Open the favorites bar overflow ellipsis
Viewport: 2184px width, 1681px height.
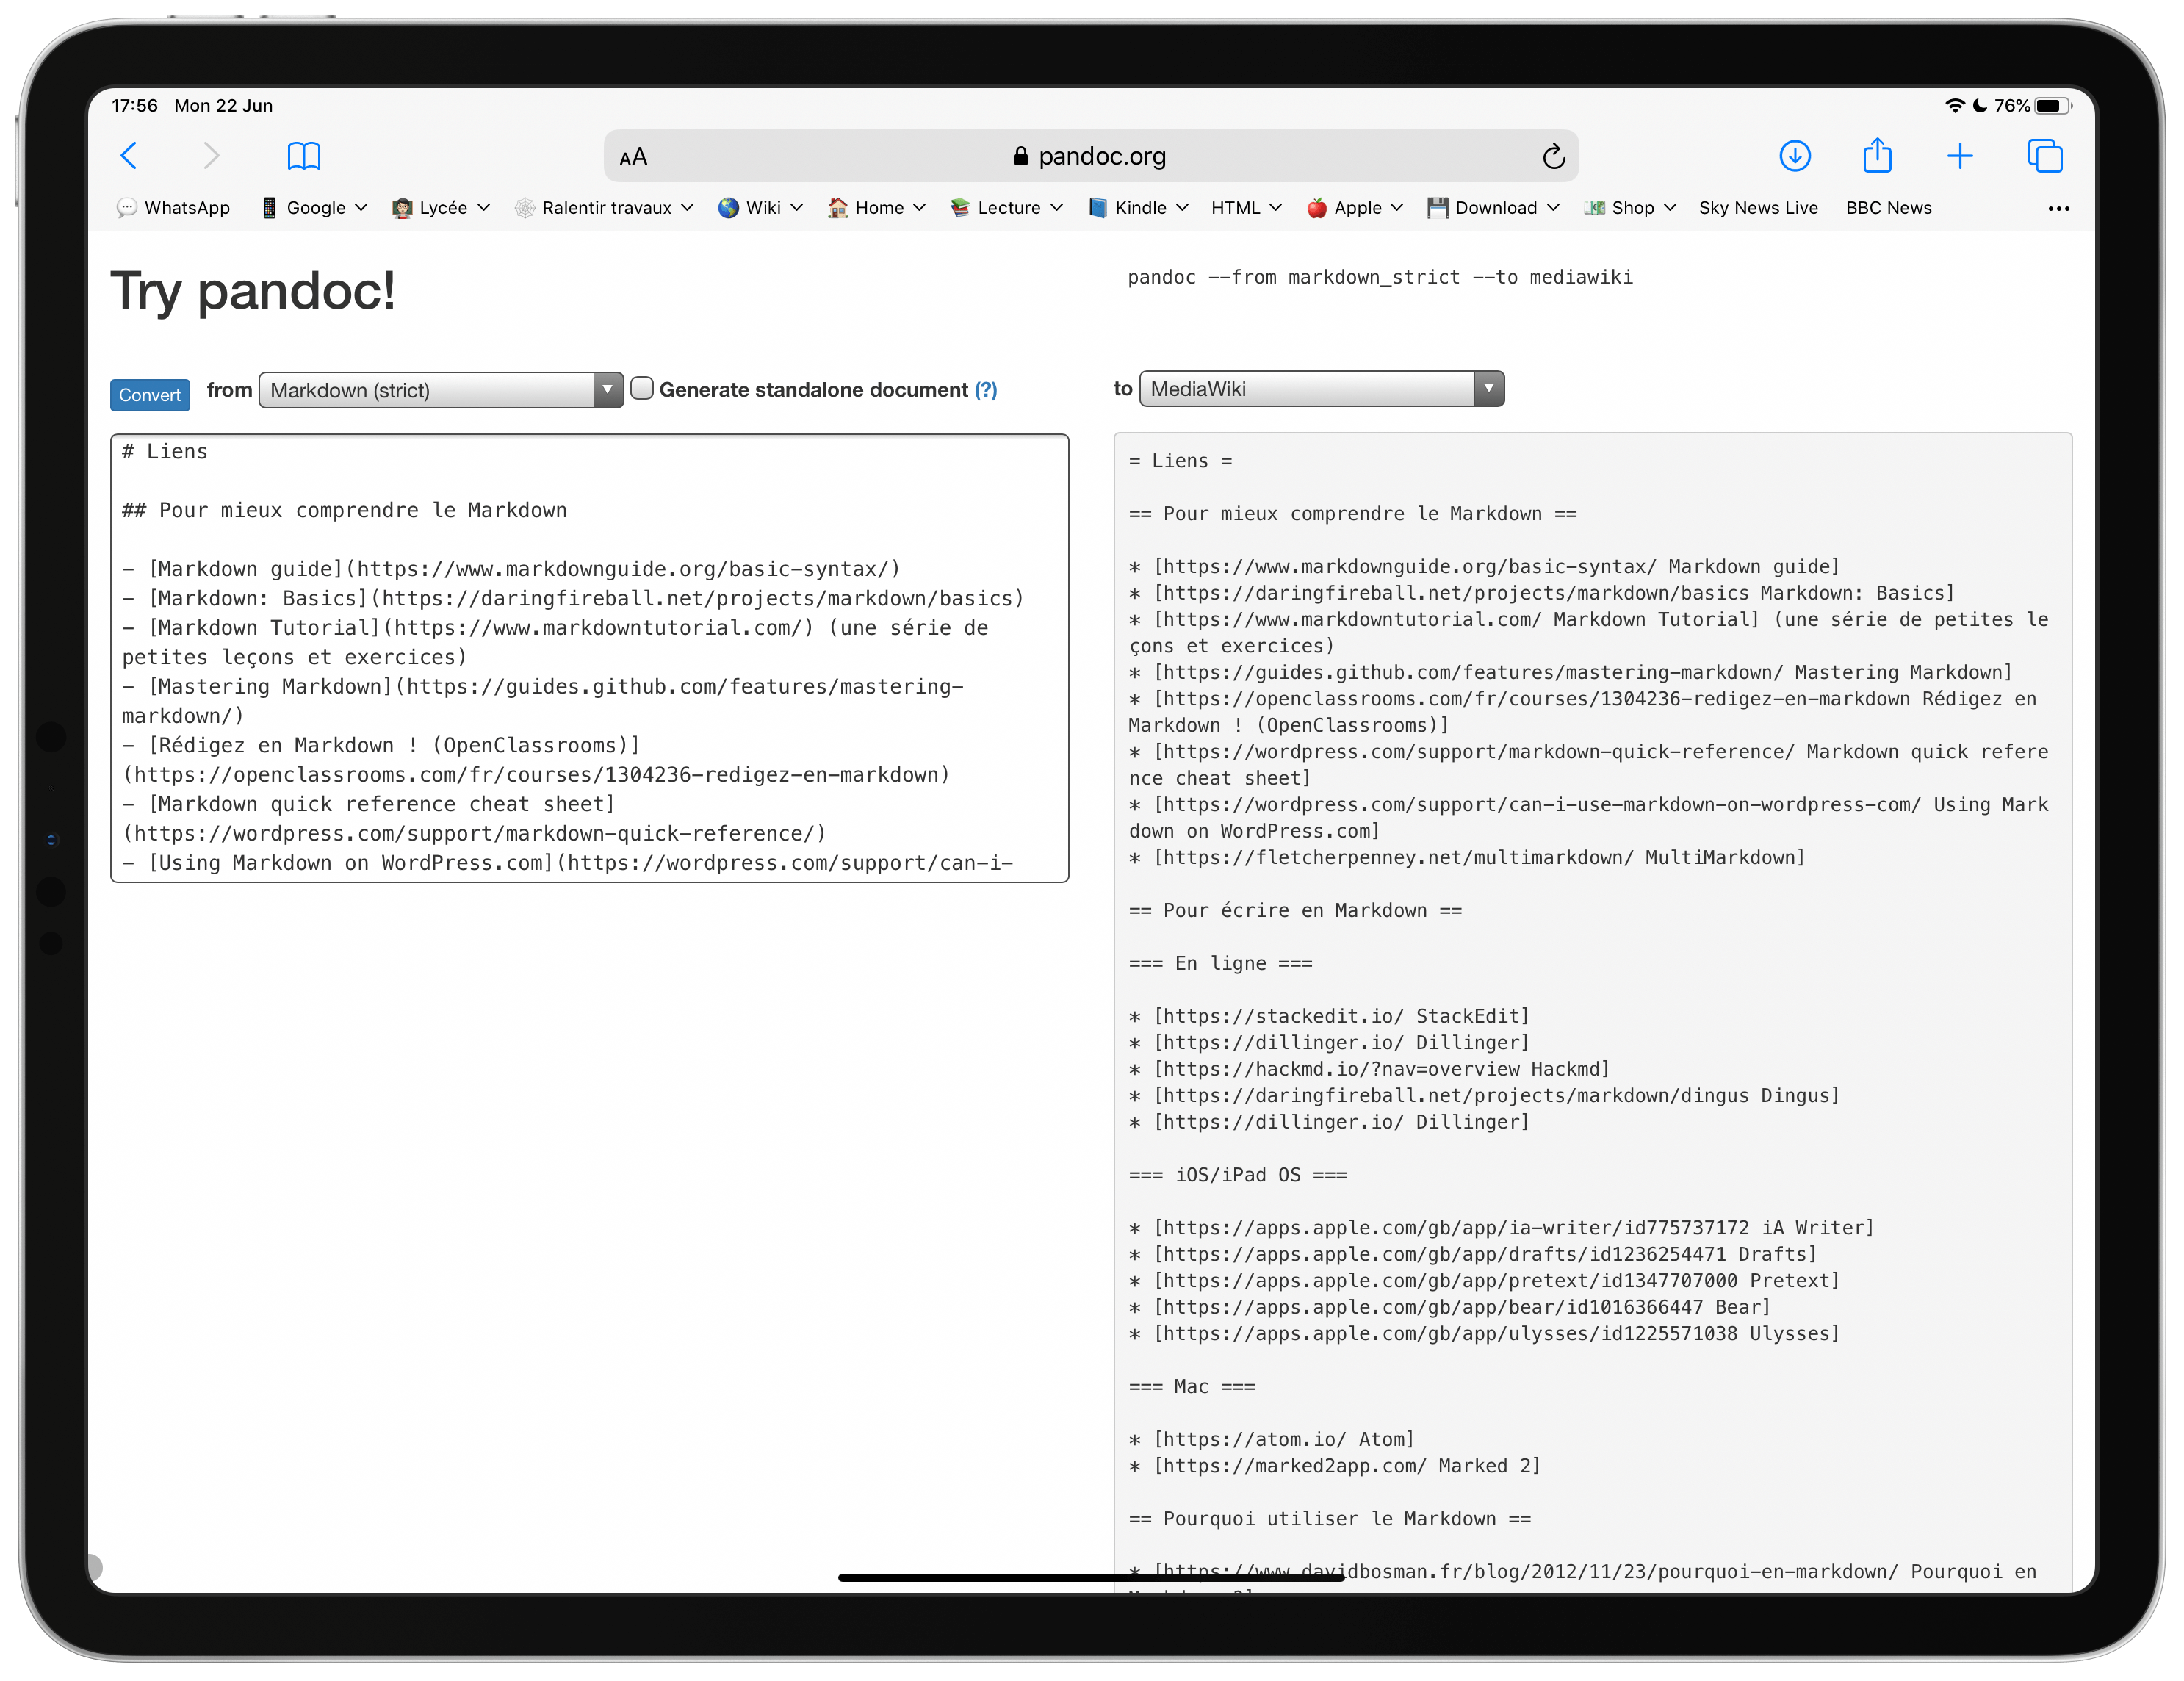point(2058,209)
